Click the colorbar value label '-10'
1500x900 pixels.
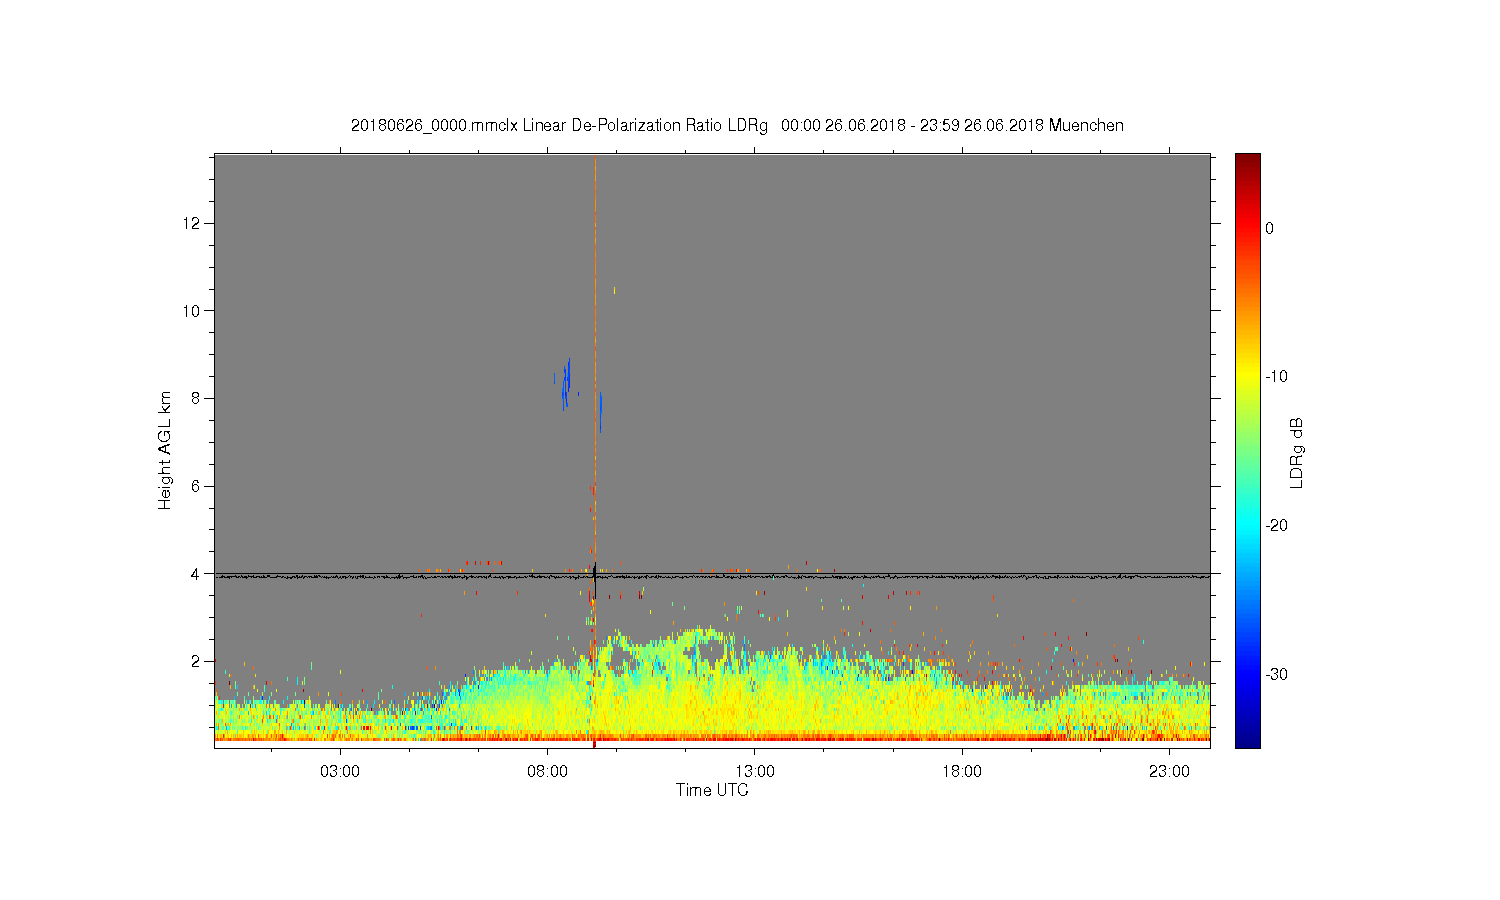1276,376
